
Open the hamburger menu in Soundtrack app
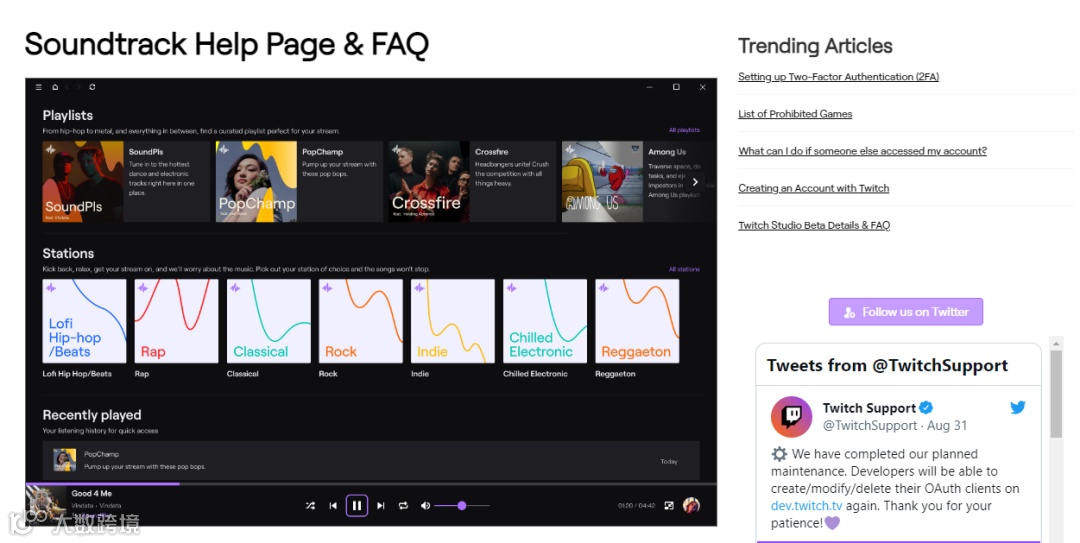[x=39, y=87]
